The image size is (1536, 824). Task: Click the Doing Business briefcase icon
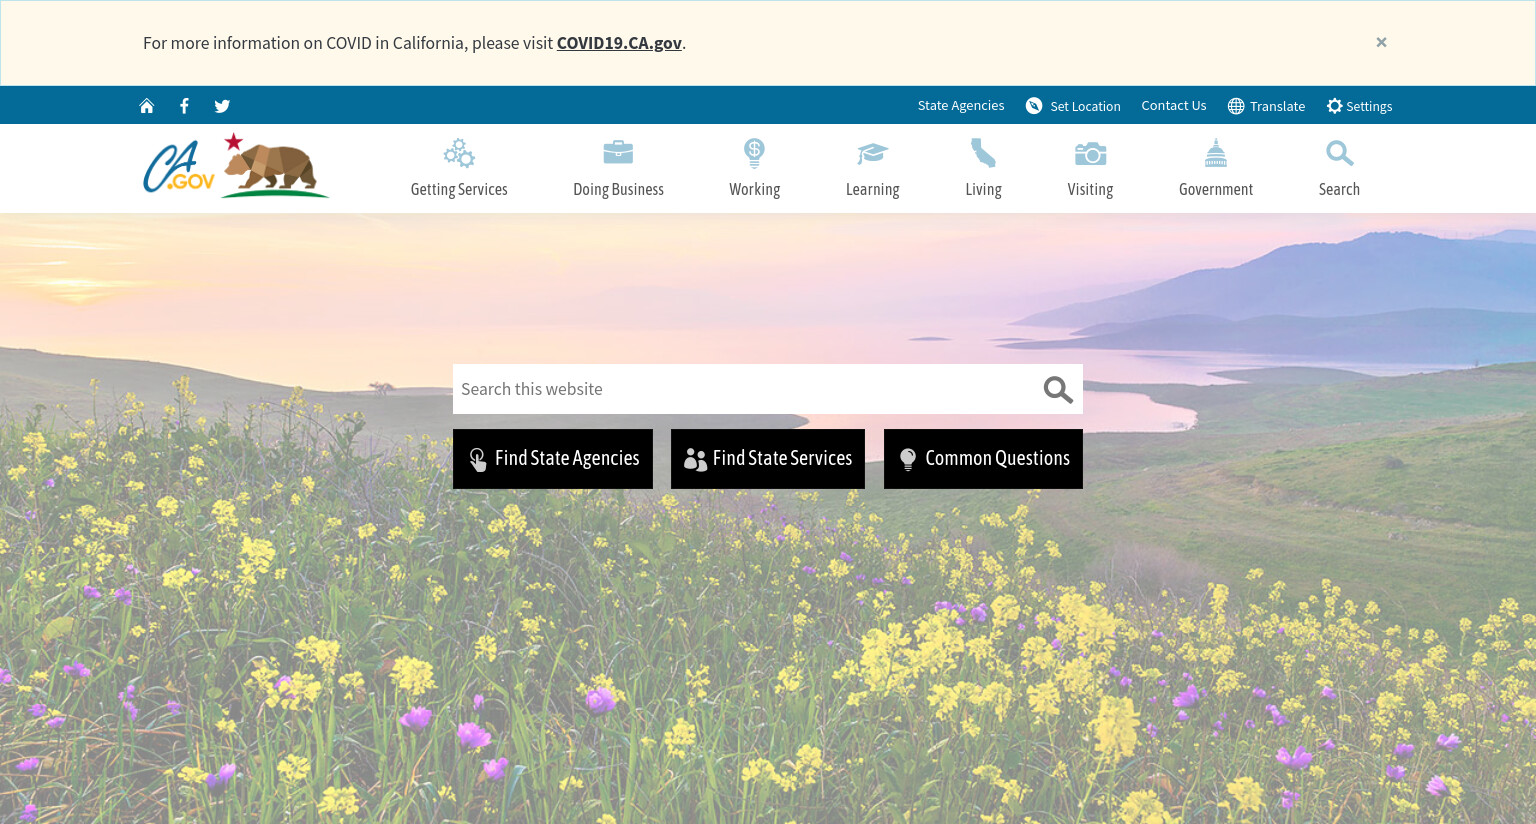tap(618, 152)
